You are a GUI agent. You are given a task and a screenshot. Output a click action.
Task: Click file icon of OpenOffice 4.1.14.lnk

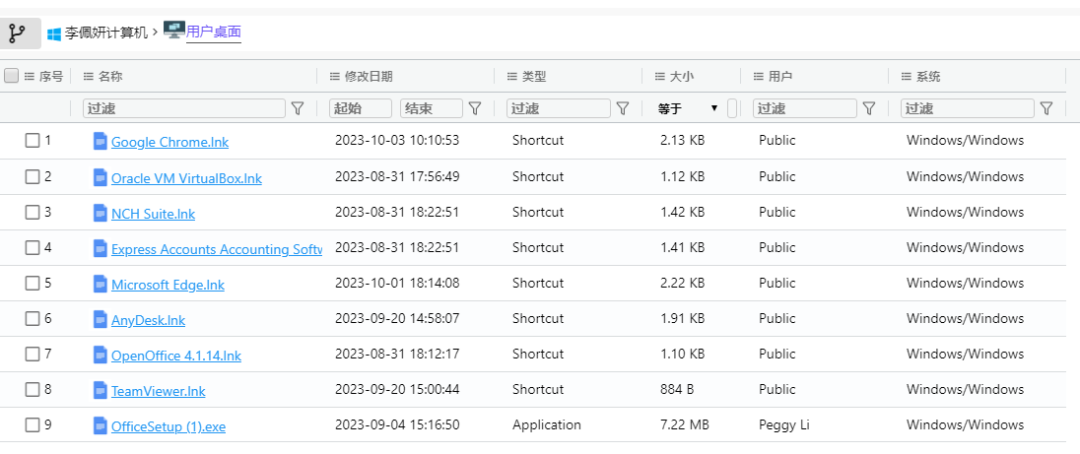[101, 355]
